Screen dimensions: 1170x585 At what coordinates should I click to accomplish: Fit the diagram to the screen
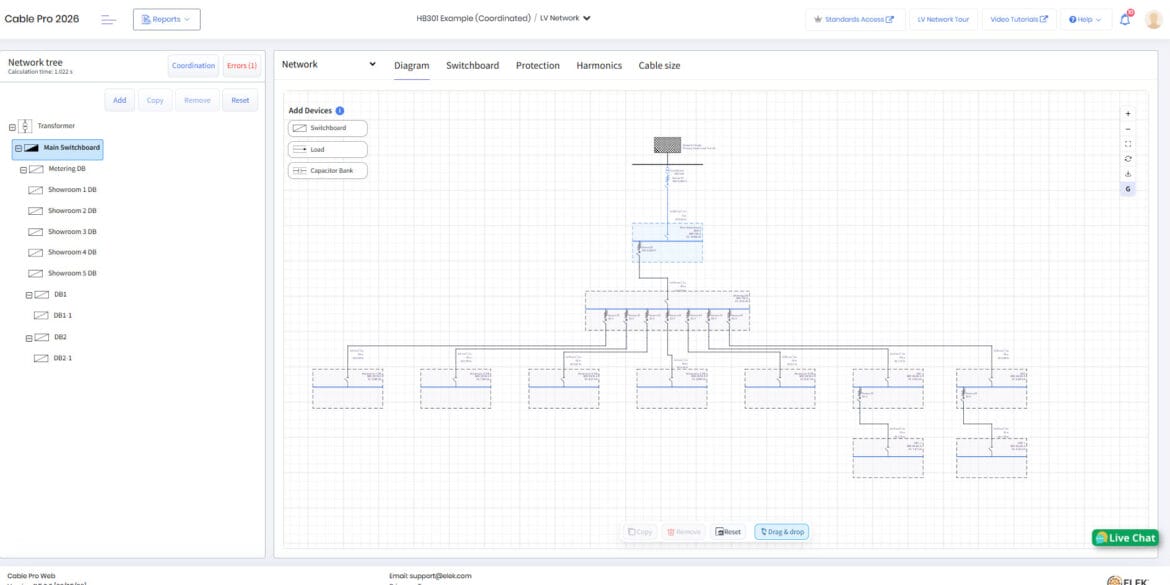pos(1127,144)
